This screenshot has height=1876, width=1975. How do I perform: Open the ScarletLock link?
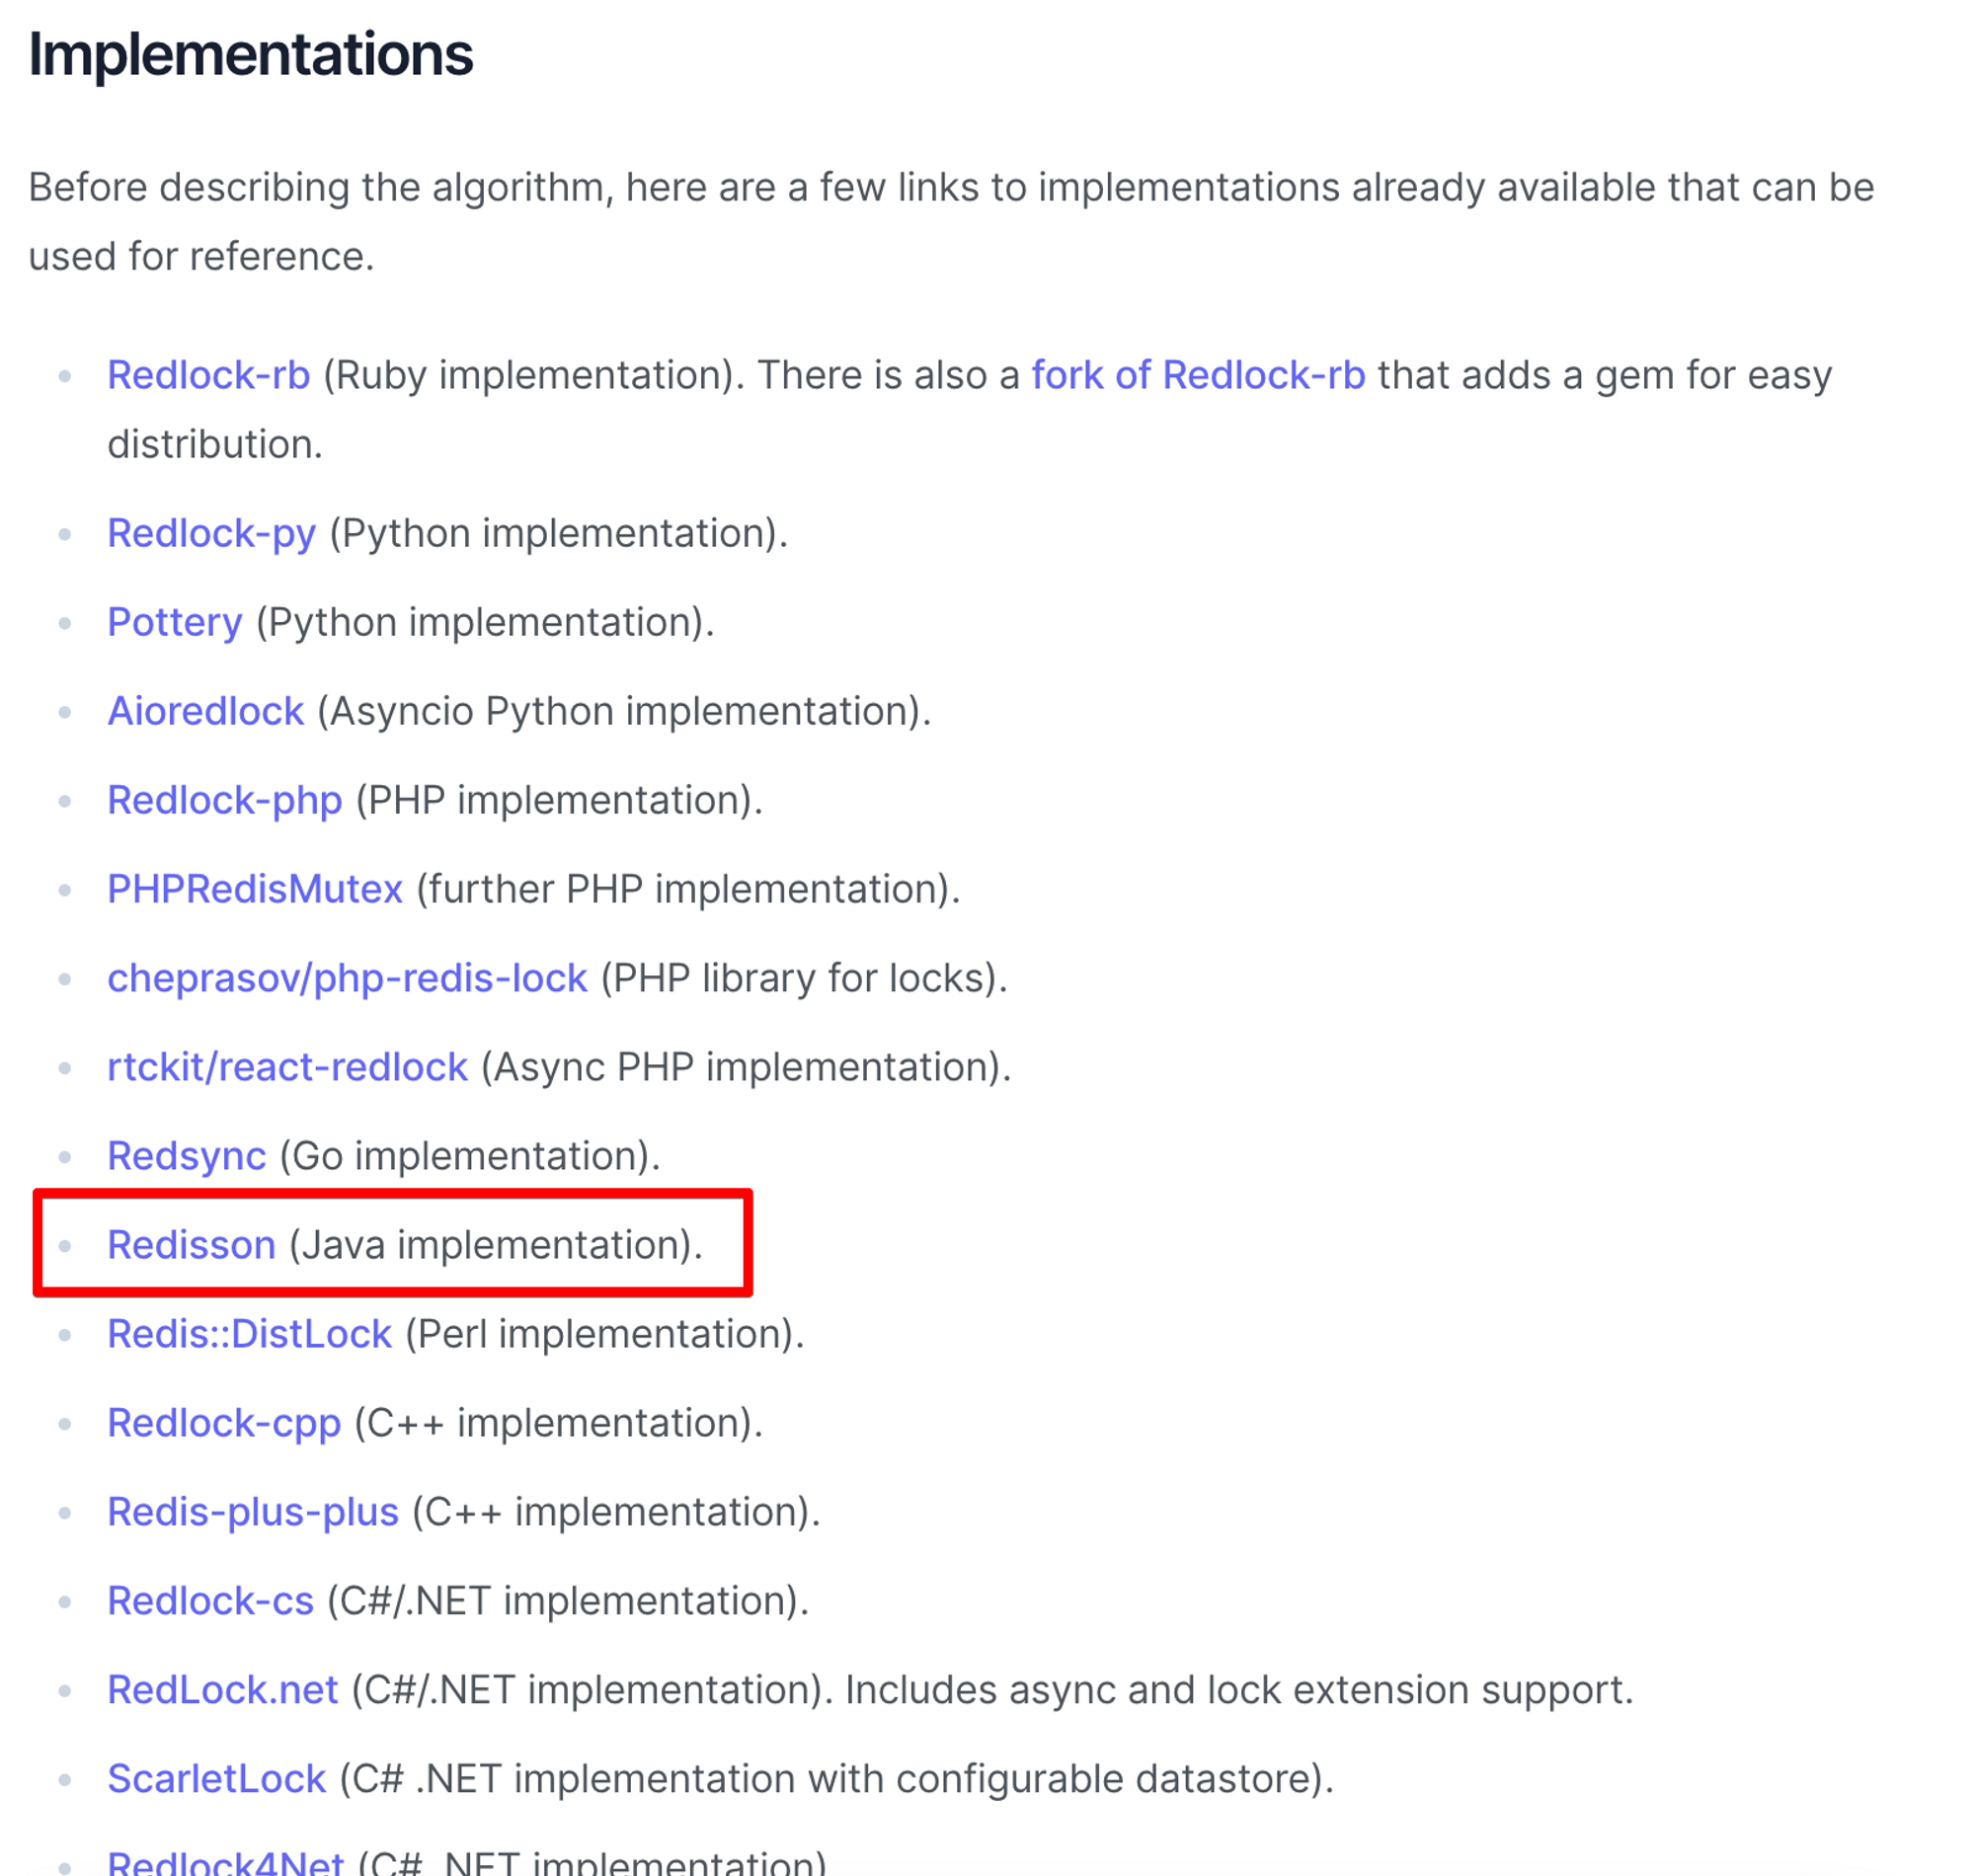point(217,1780)
